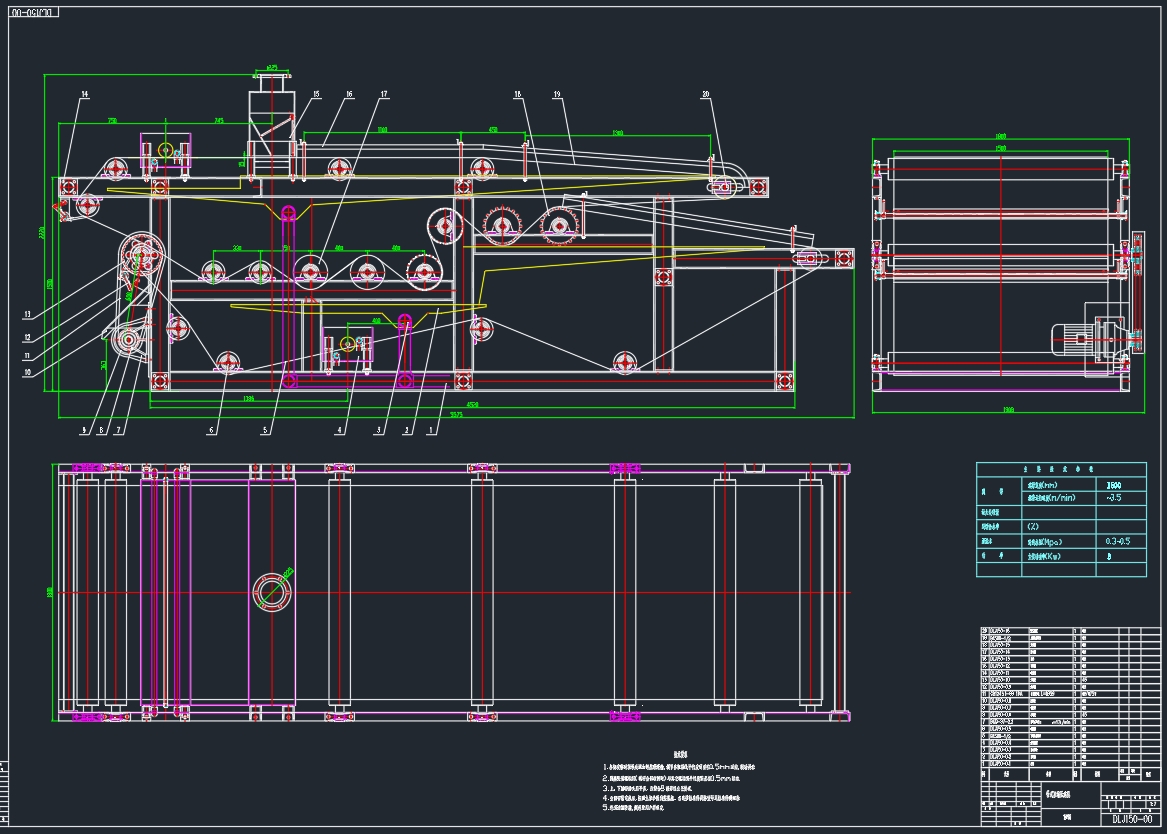1167x834 pixels.
Task: Click part callout number 10 on the left
Action: (28, 372)
